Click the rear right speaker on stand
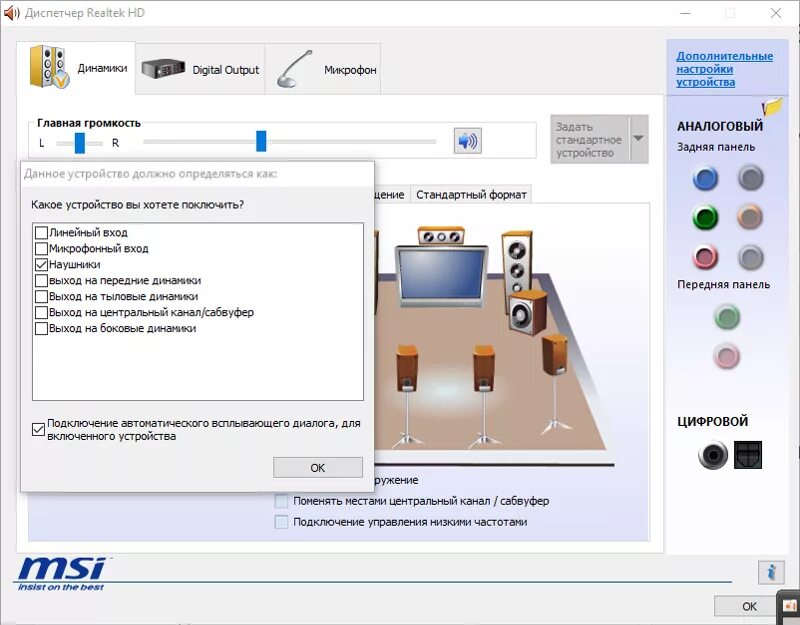800x625 pixels. coord(484,368)
